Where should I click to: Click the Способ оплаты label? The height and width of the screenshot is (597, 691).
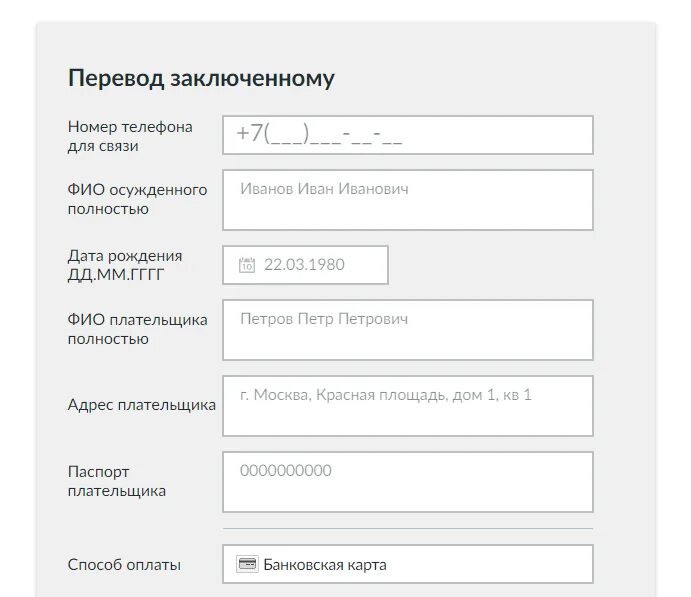[x=124, y=564]
